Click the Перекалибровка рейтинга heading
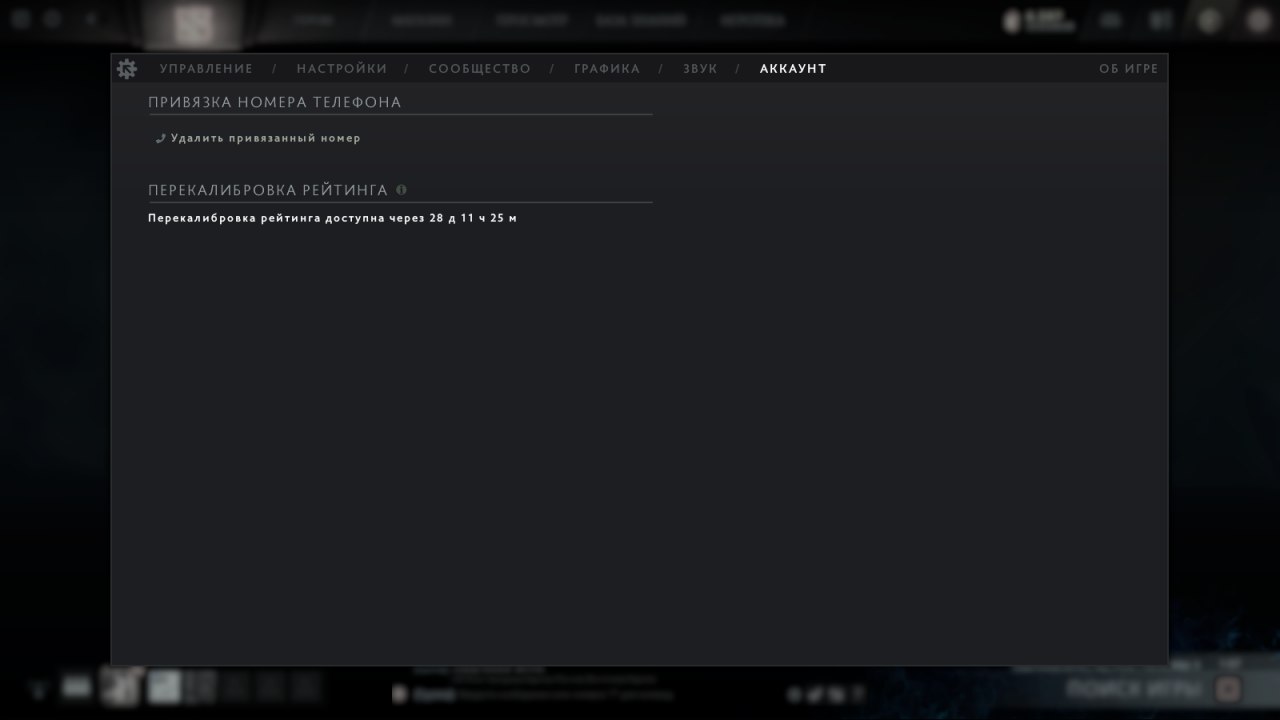This screenshot has height=720, width=1280. [x=268, y=190]
